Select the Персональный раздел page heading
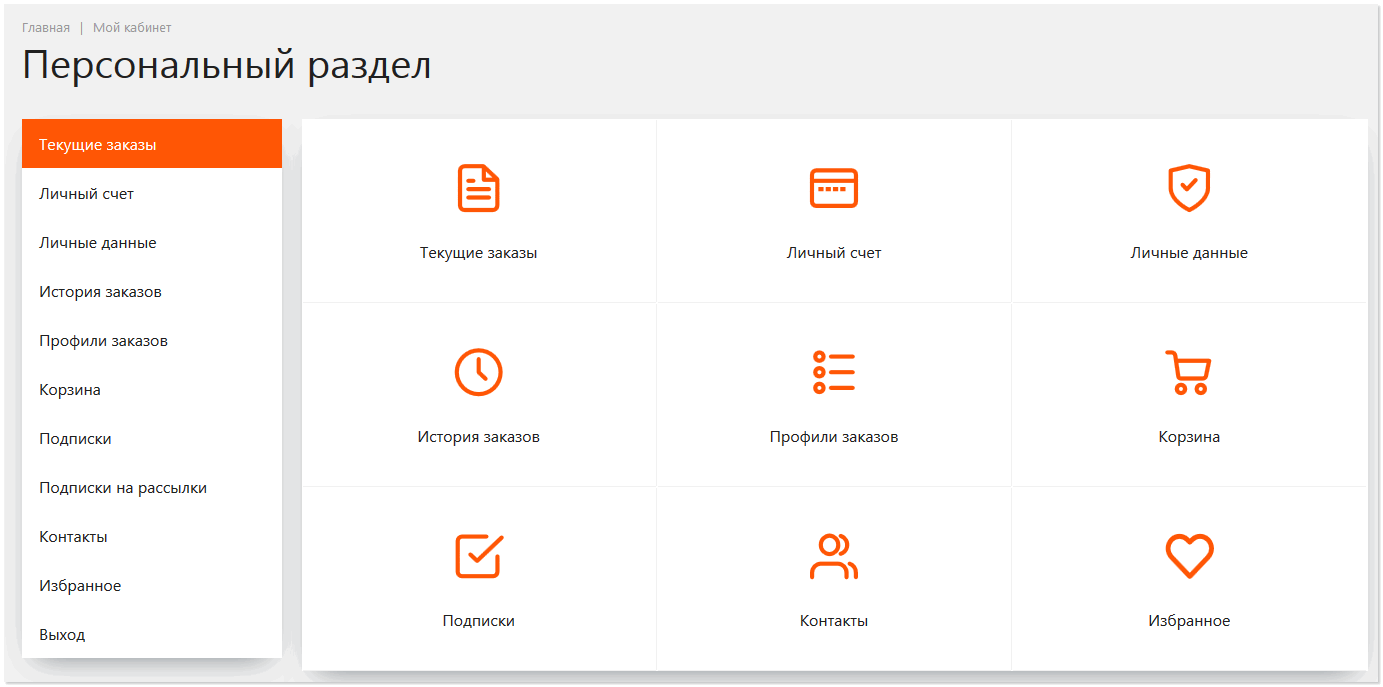Viewport: 1383px width, 687px height. [x=227, y=66]
